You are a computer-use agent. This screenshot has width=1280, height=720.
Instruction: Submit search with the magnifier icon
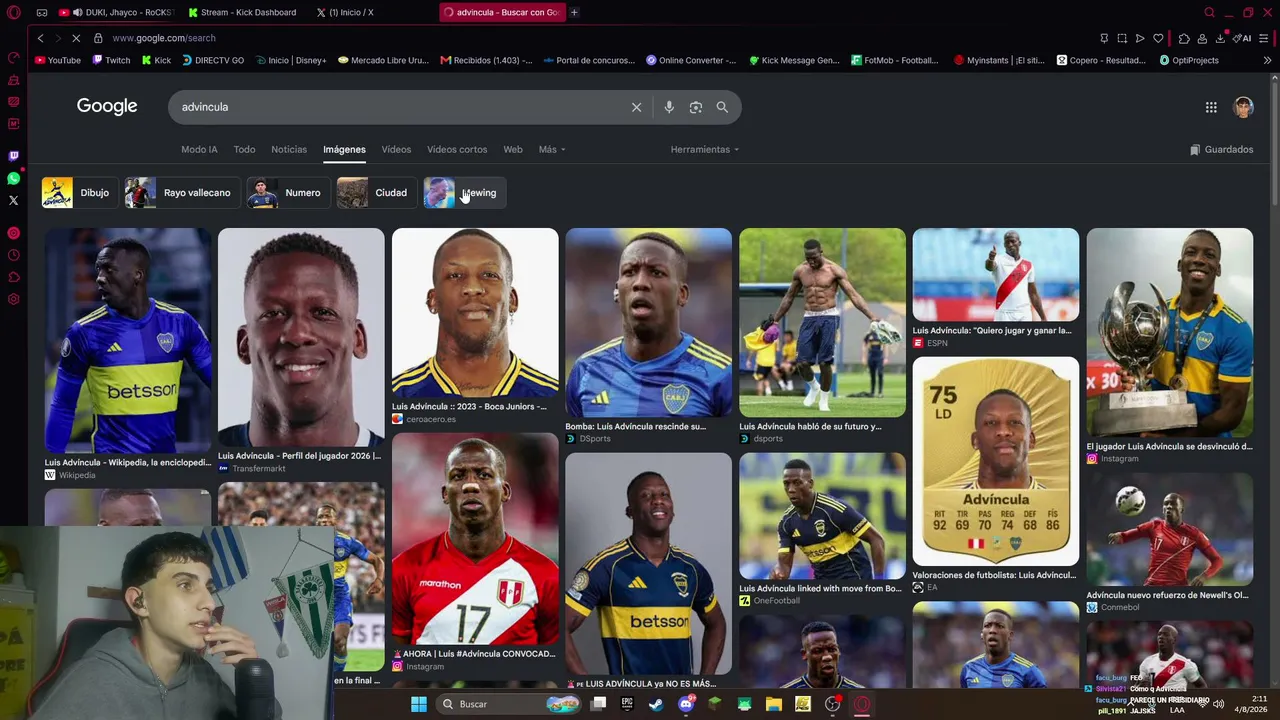point(722,107)
